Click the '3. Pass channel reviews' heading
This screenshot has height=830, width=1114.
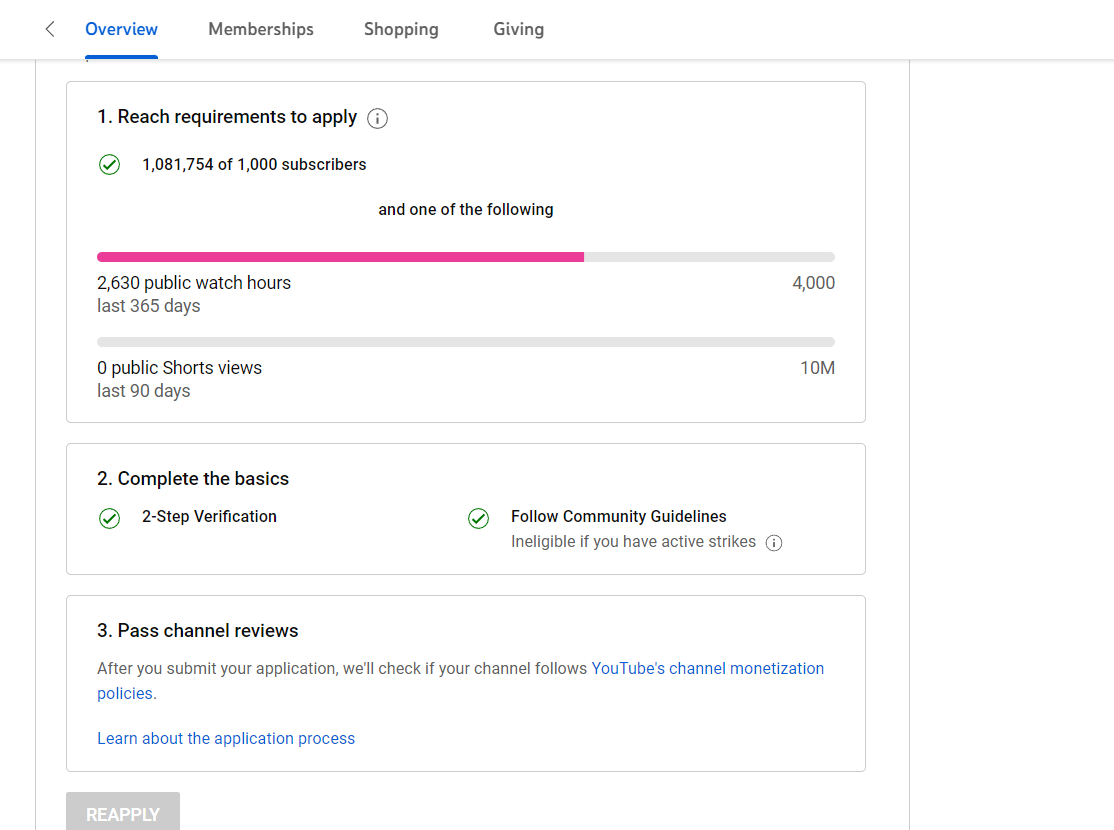(198, 631)
